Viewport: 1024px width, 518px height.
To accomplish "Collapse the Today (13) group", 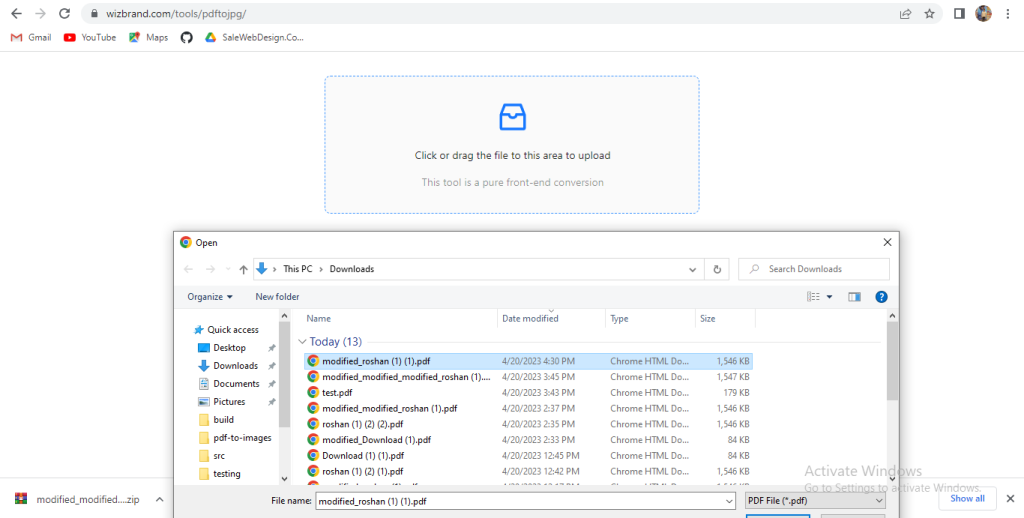I will 303,342.
